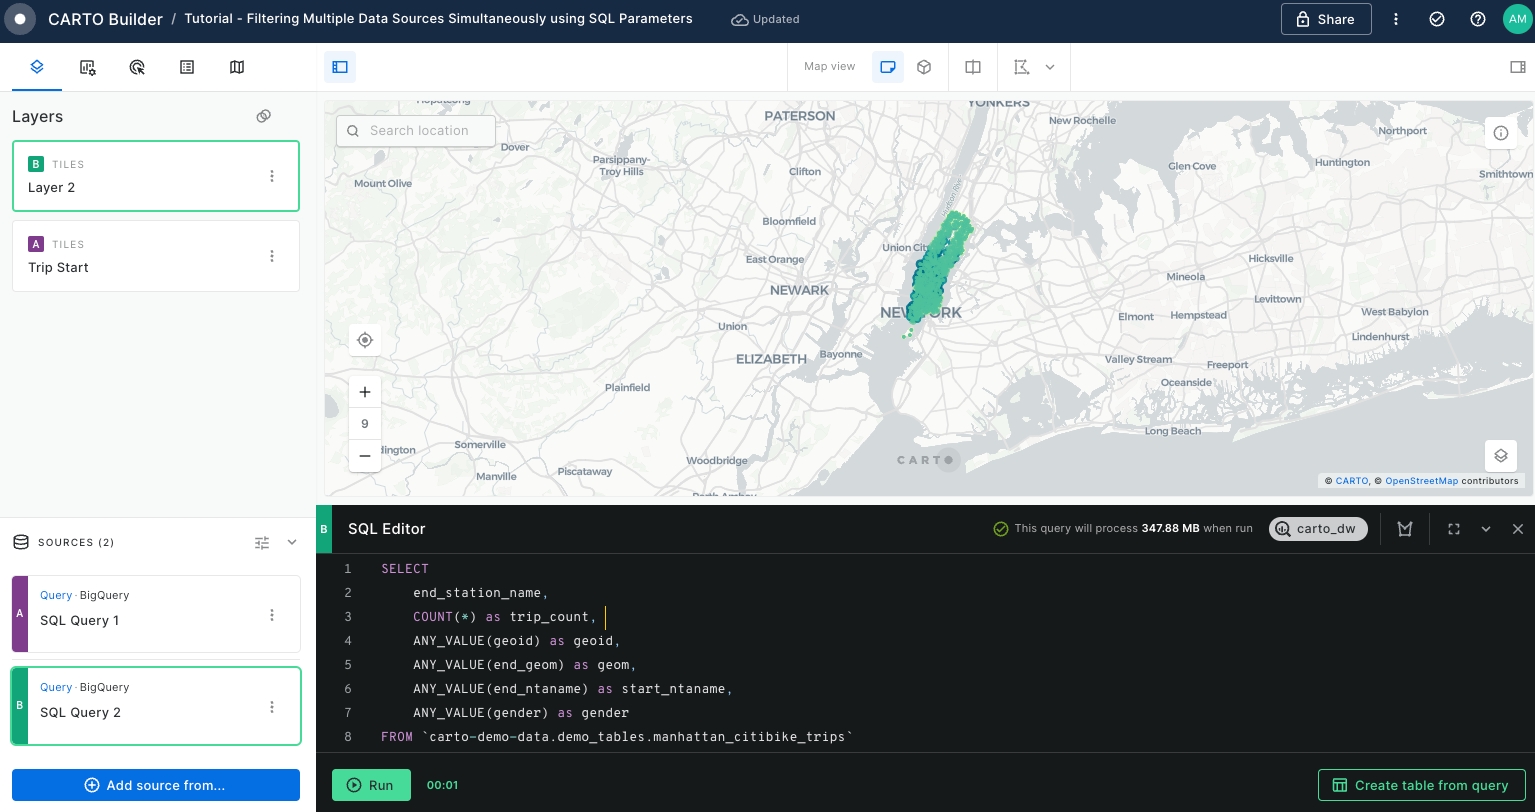Click the query validation check icon
This screenshot has width=1535, height=812.
coord(1000,529)
